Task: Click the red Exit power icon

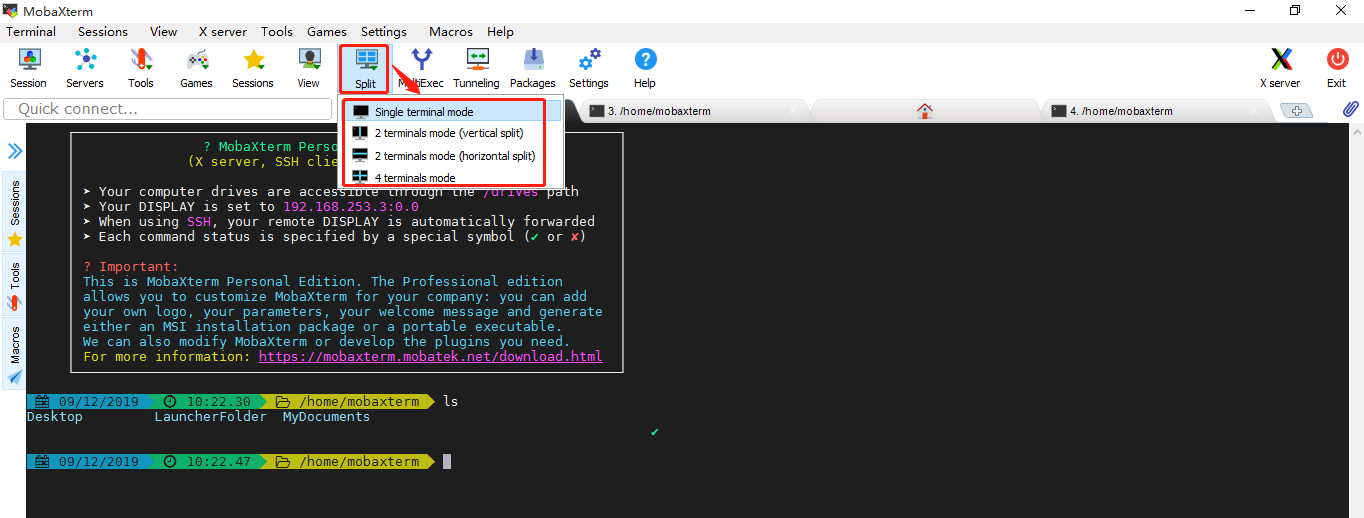Action: click(x=1337, y=68)
